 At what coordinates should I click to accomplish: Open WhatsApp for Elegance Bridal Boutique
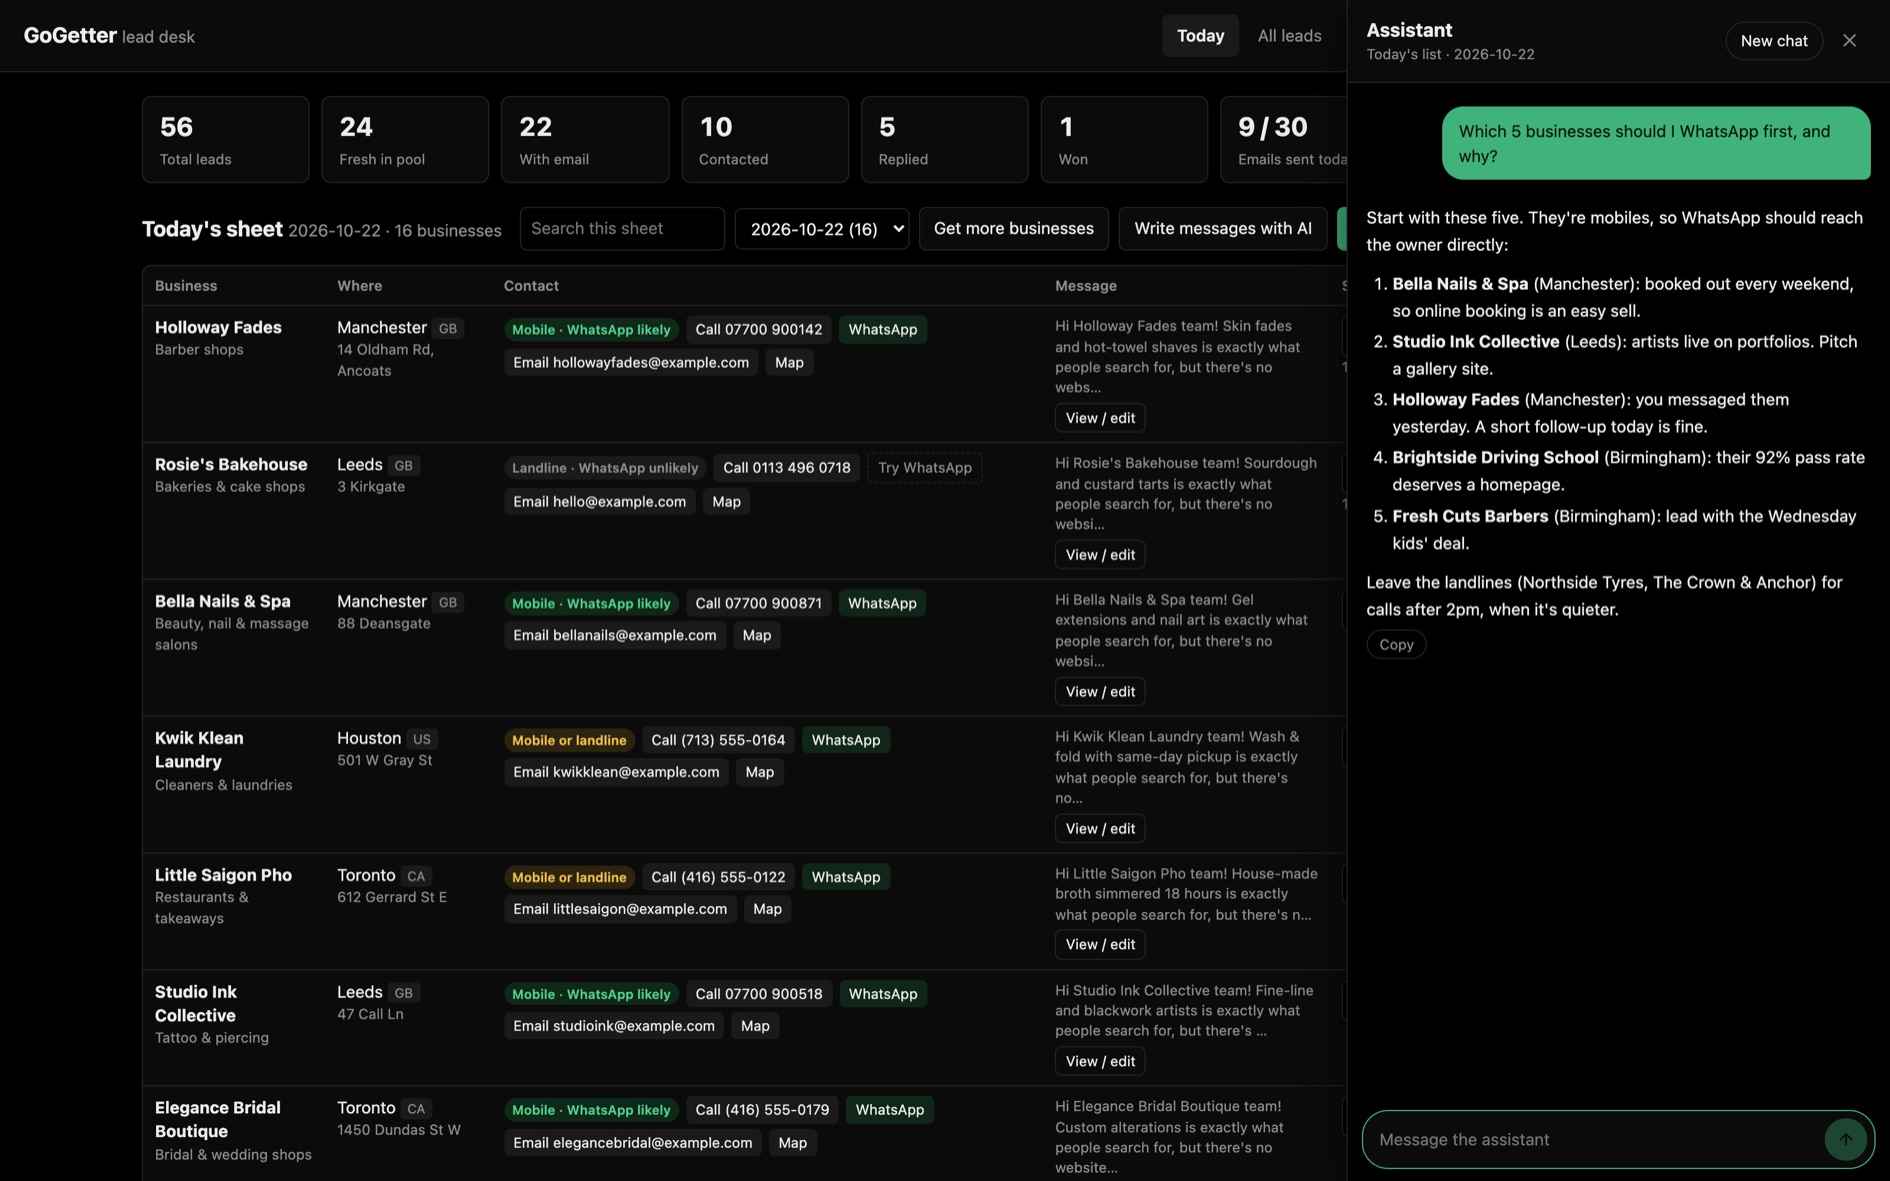click(x=890, y=1111)
